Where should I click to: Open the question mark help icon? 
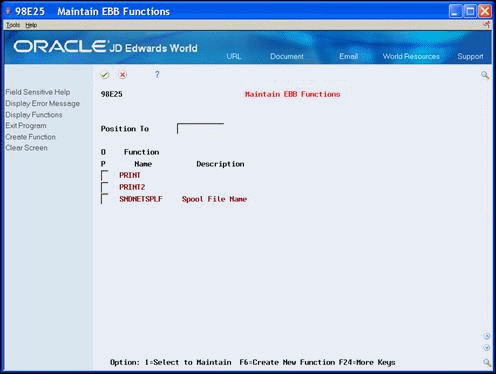157,75
